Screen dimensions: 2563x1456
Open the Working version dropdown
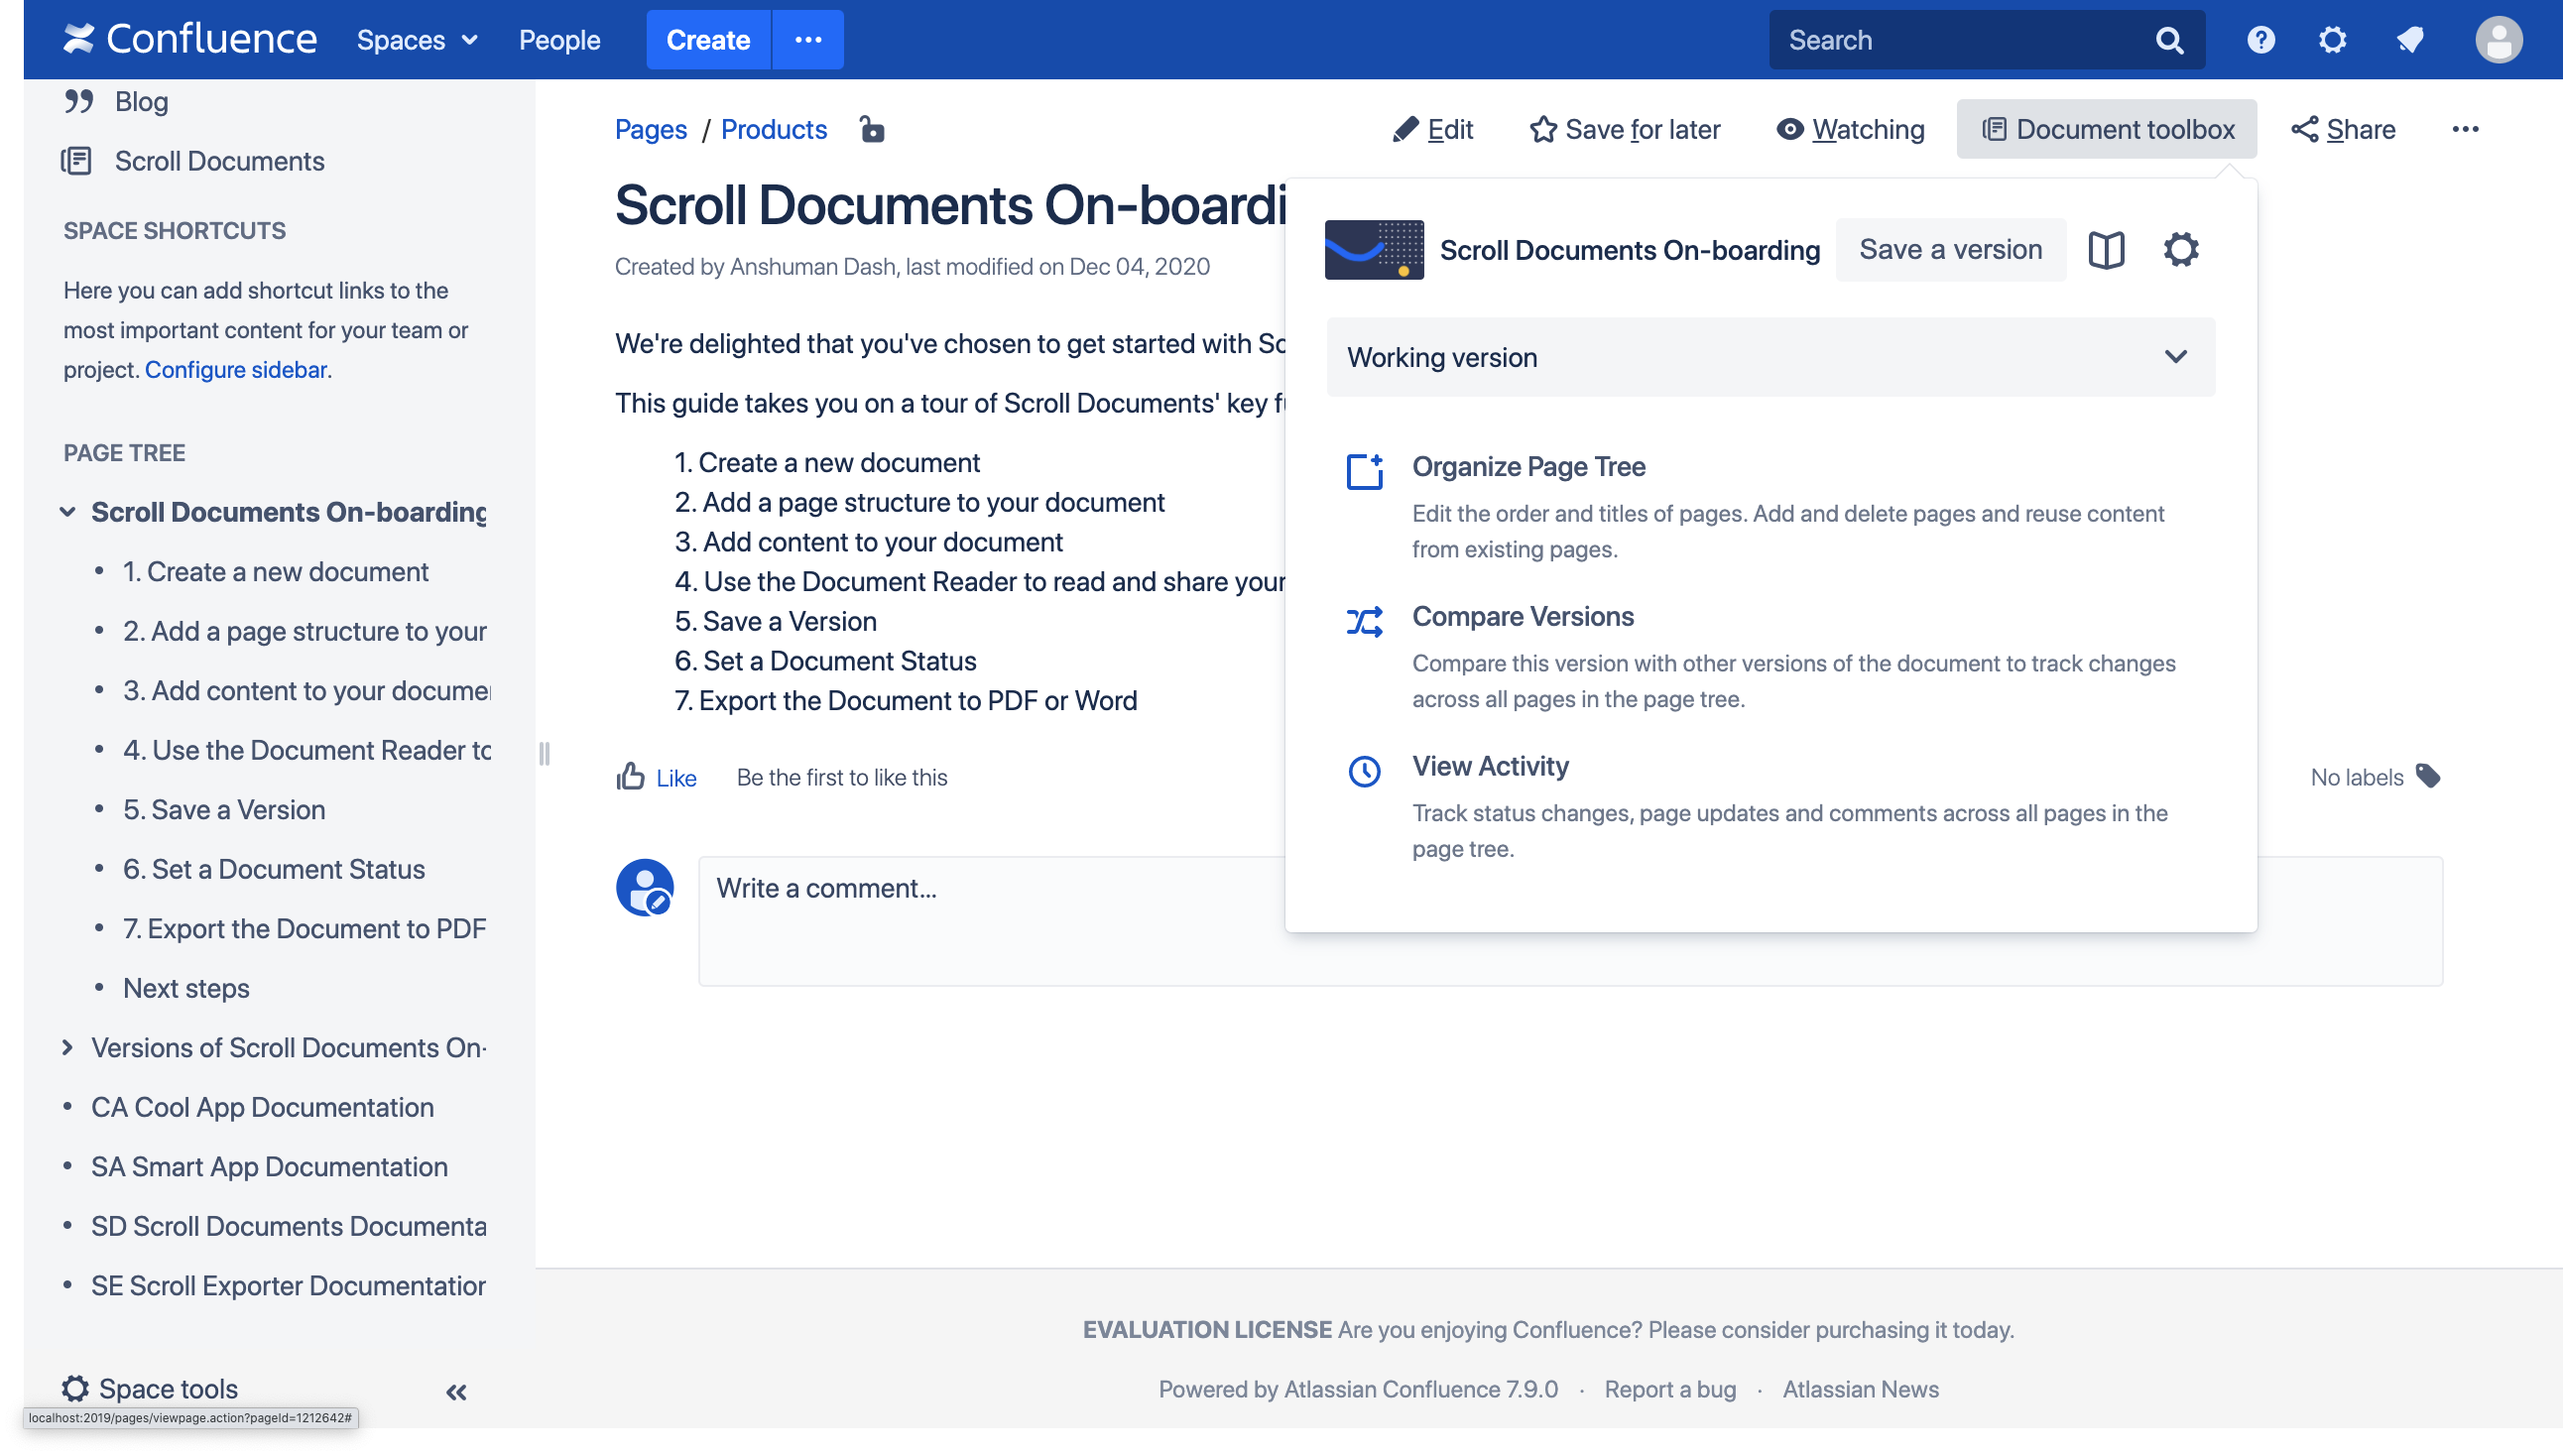(x=1770, y=357)
